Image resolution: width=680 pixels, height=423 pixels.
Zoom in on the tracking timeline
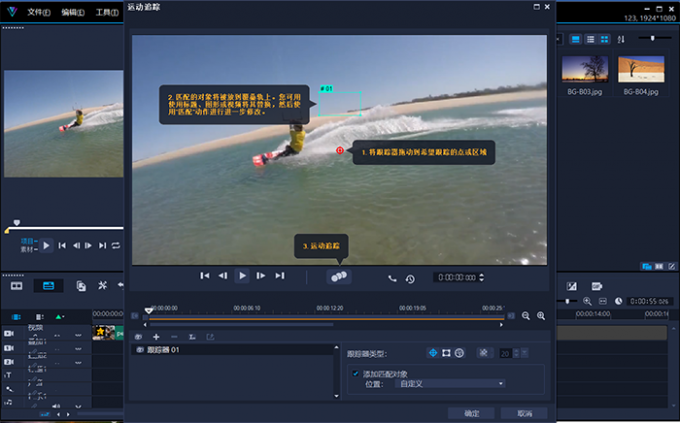click(x=541, y=316)
